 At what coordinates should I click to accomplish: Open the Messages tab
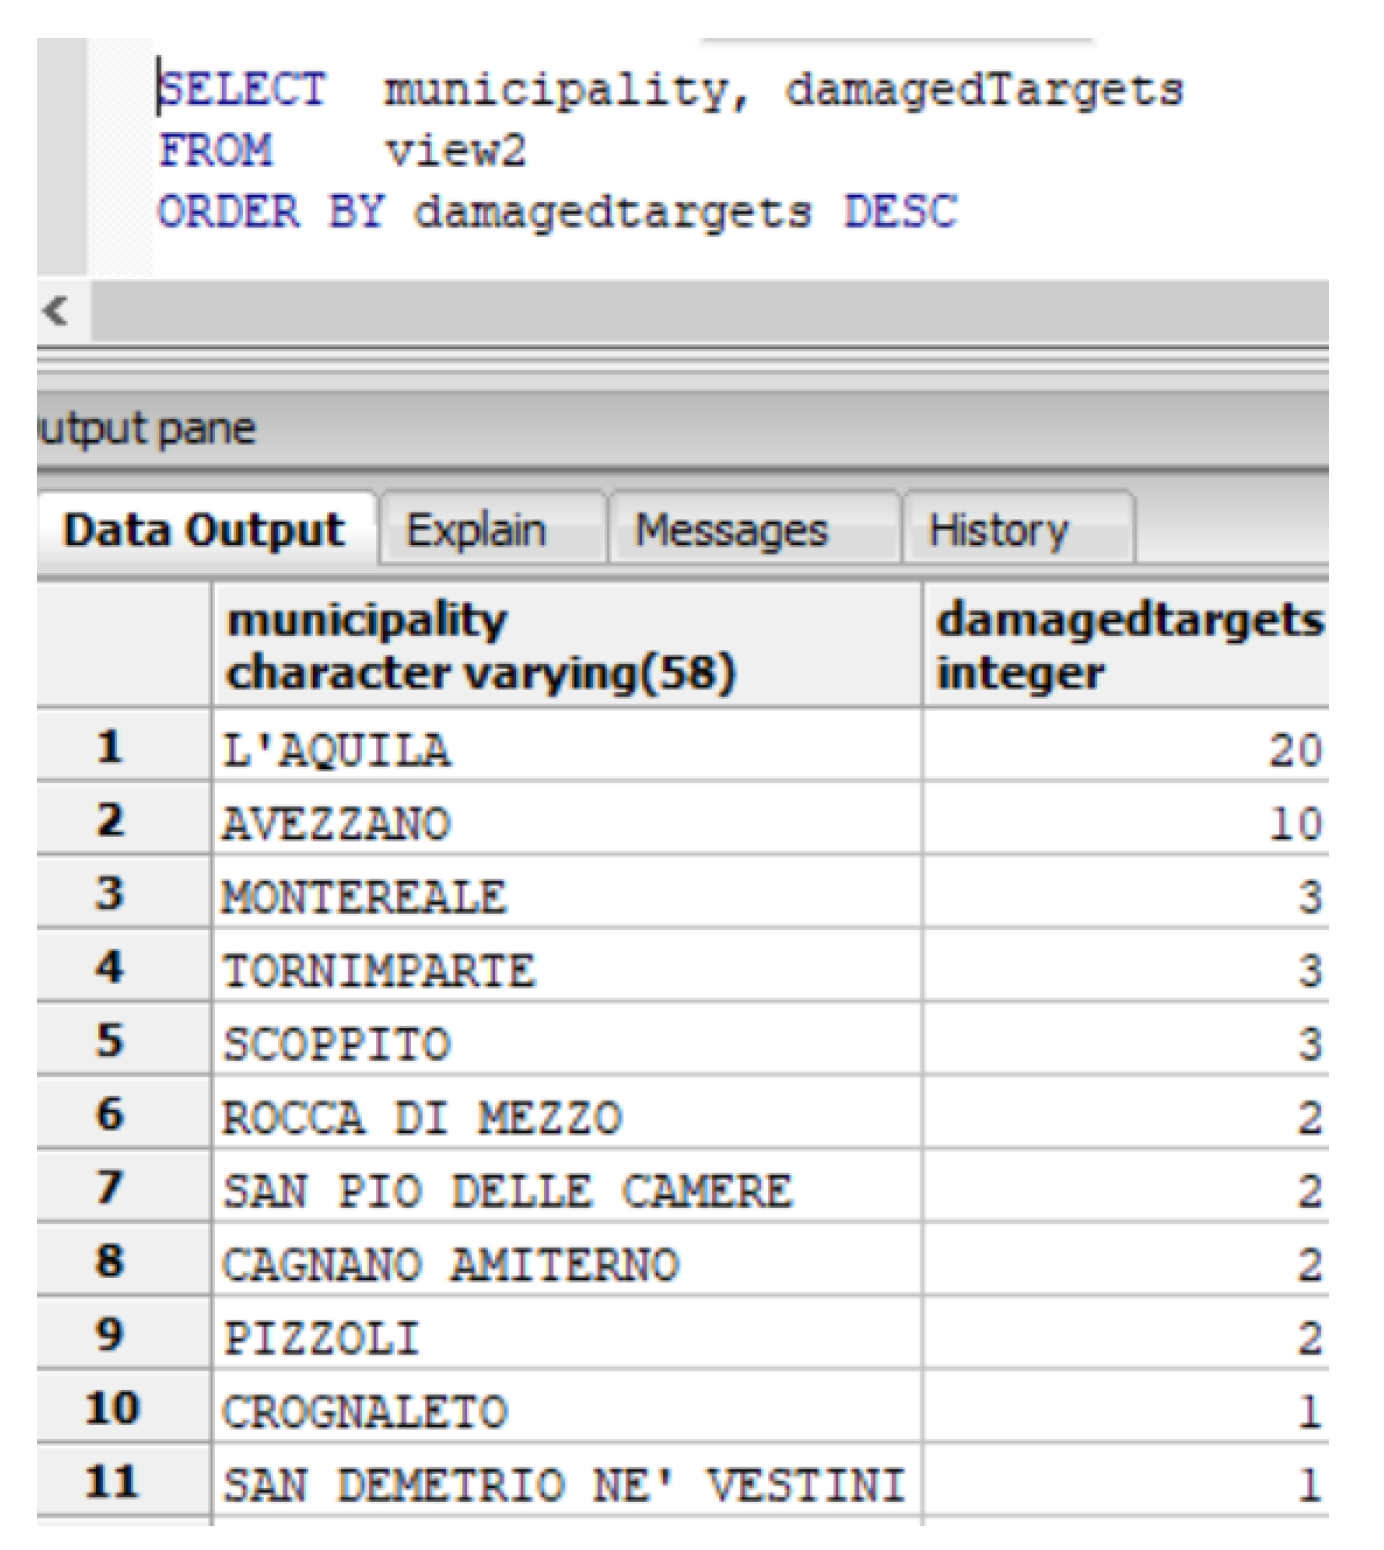point(732,530)
